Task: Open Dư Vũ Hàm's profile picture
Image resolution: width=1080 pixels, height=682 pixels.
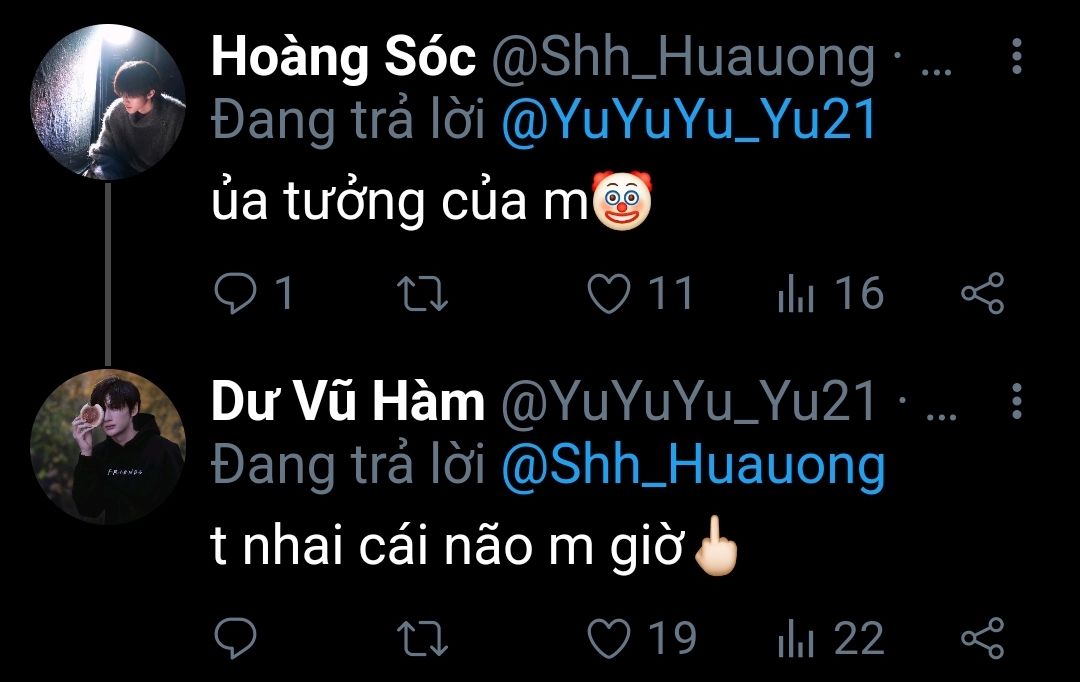Action: (108, 445)
